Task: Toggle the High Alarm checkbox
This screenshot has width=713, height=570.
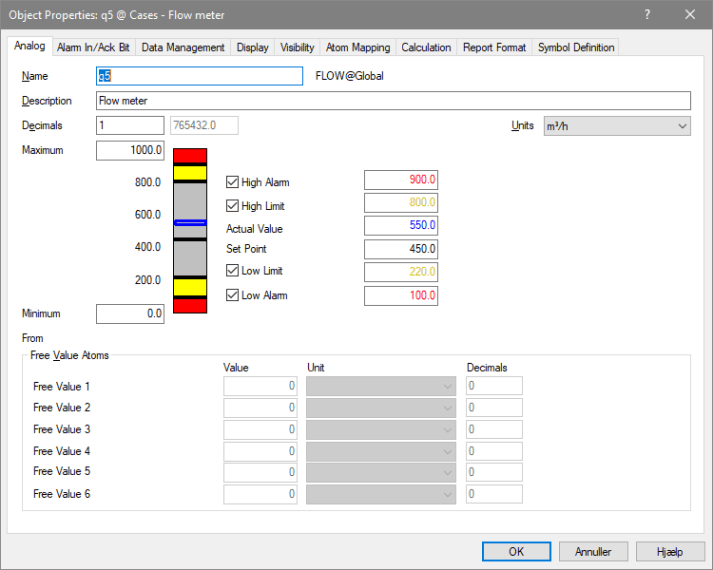Action: point(233,182)
